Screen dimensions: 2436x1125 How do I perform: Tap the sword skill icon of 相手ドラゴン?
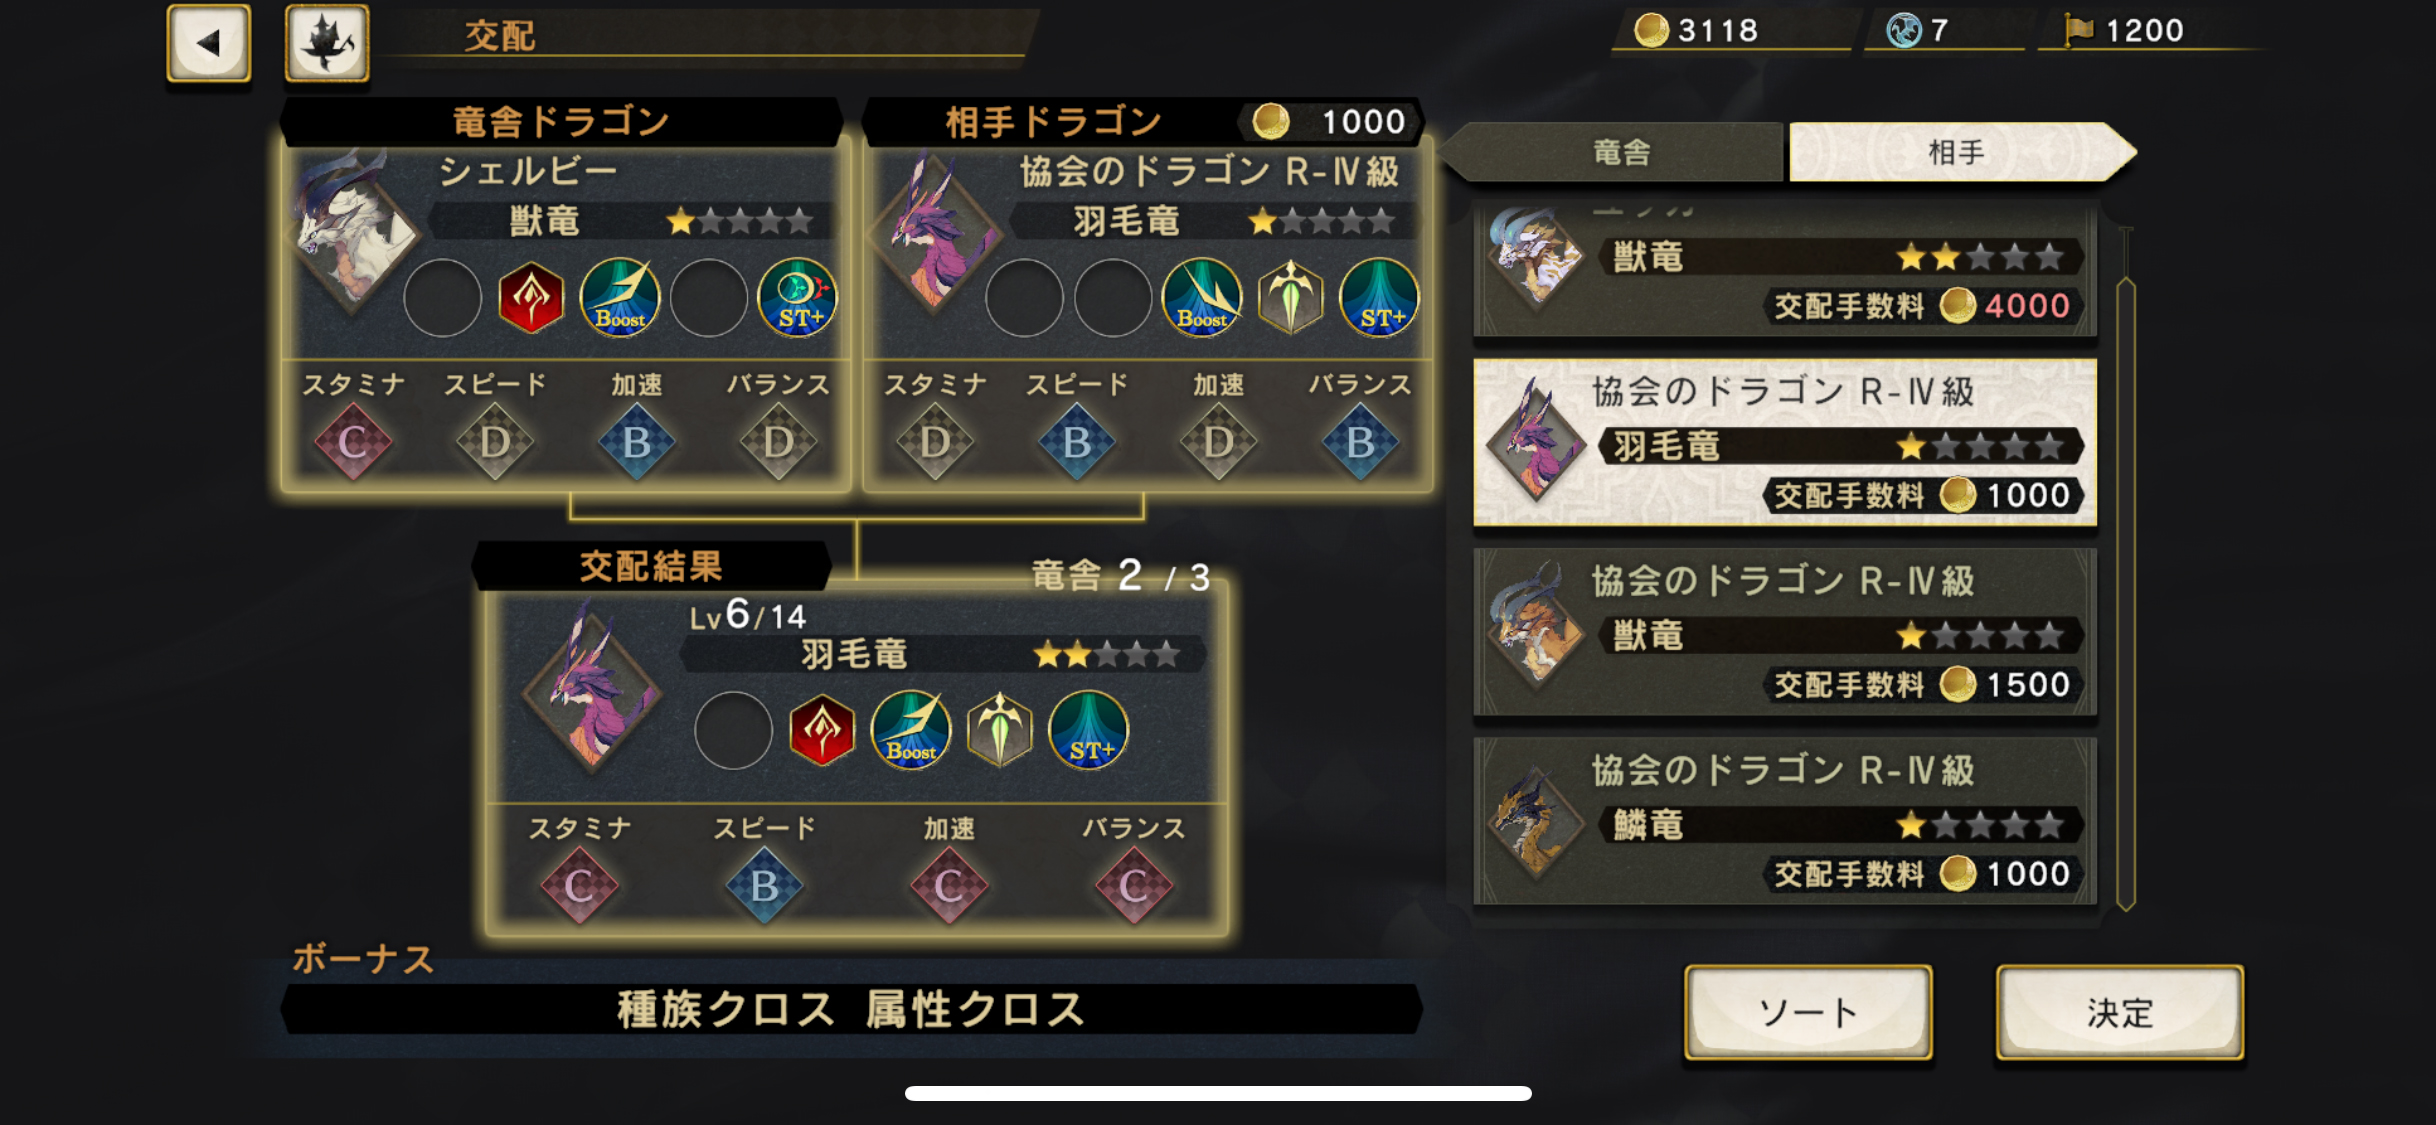pos(1291,298)
